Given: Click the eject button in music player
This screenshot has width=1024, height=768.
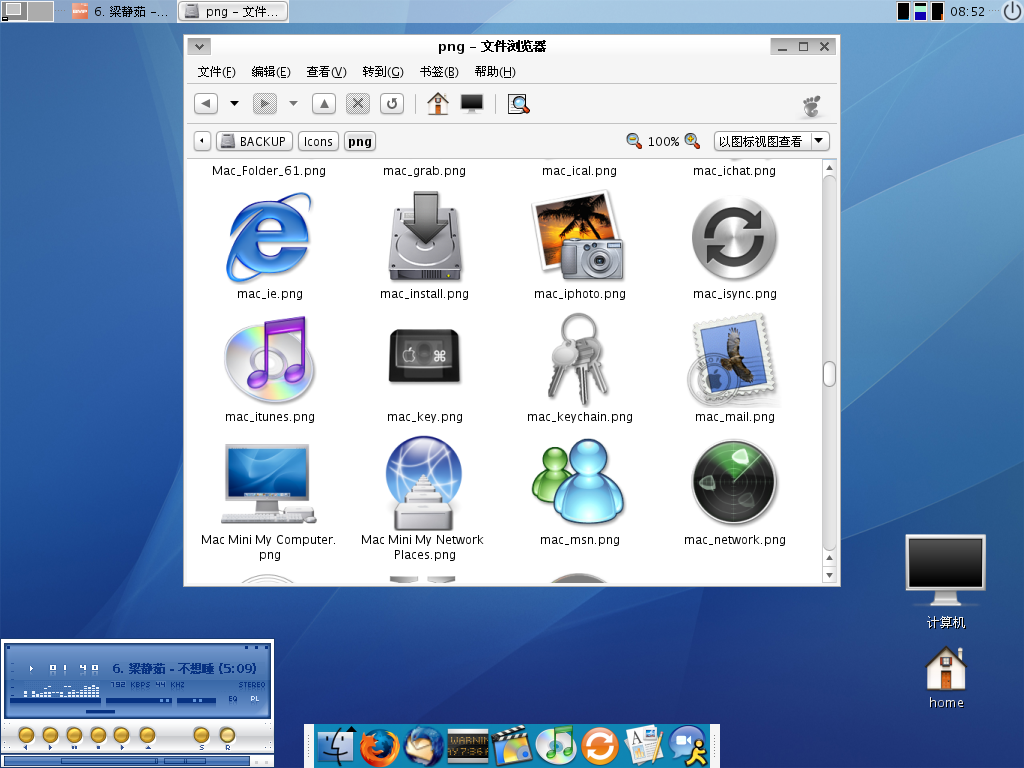Looking at the screenshot, I should (148, 736).
